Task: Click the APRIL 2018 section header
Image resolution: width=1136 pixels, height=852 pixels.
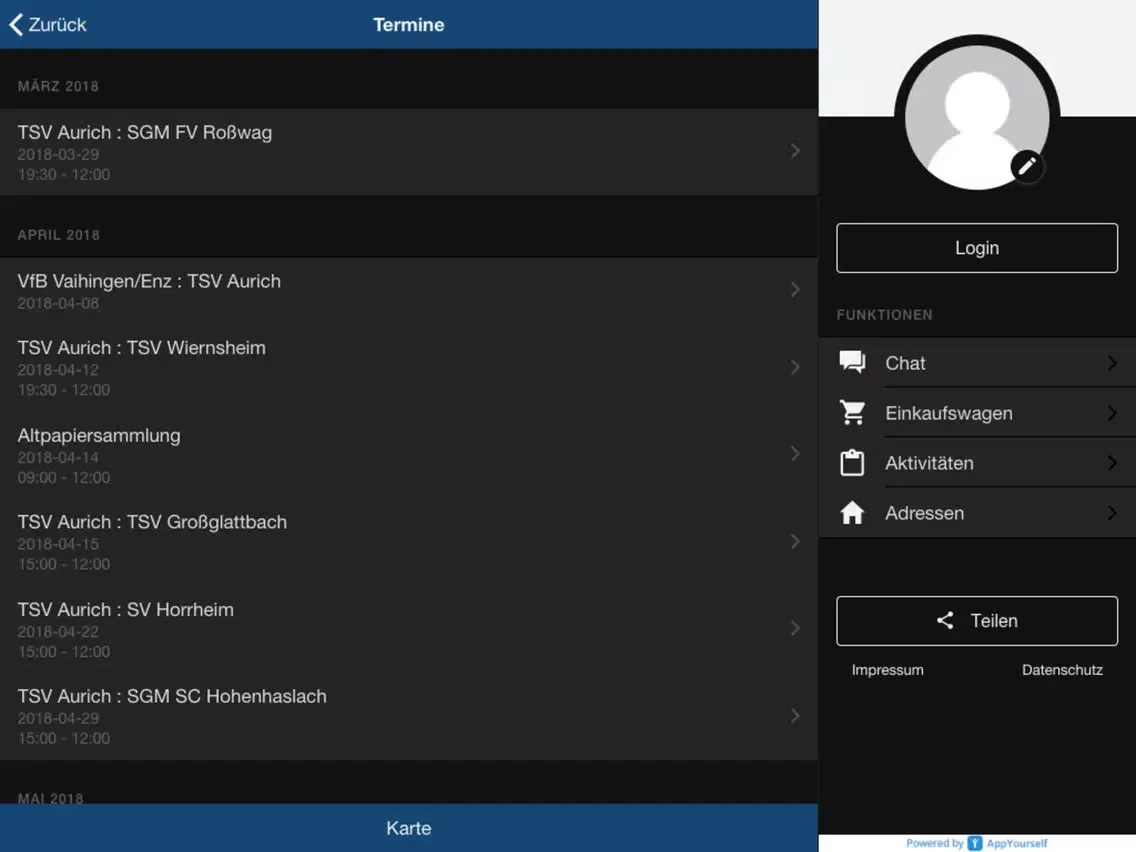Action: (59, 235)
